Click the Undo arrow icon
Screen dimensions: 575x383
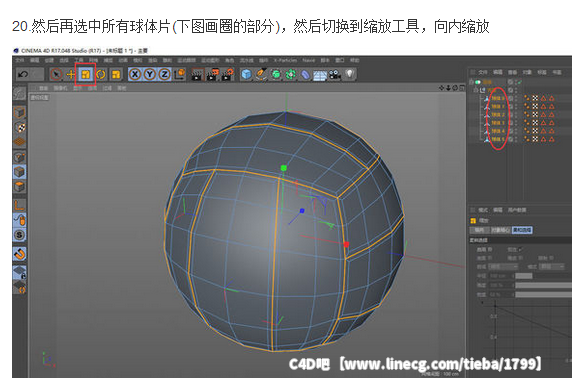point(23,74)
